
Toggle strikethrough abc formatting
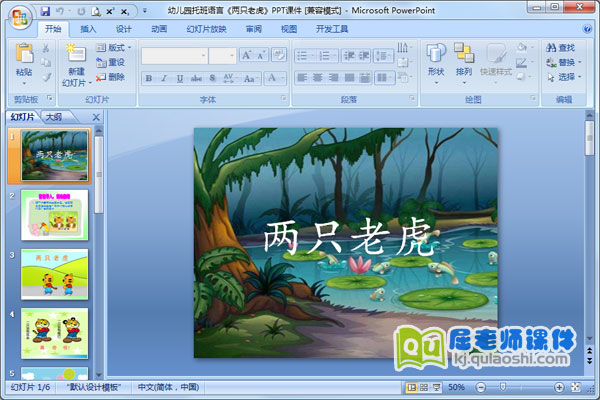(196, 78)
